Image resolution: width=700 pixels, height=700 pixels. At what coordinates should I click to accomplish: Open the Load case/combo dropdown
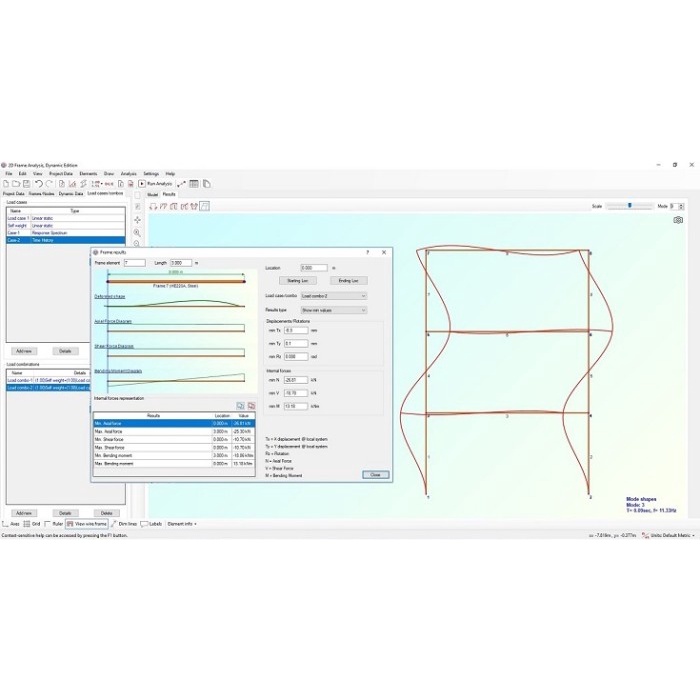(334, 296)
